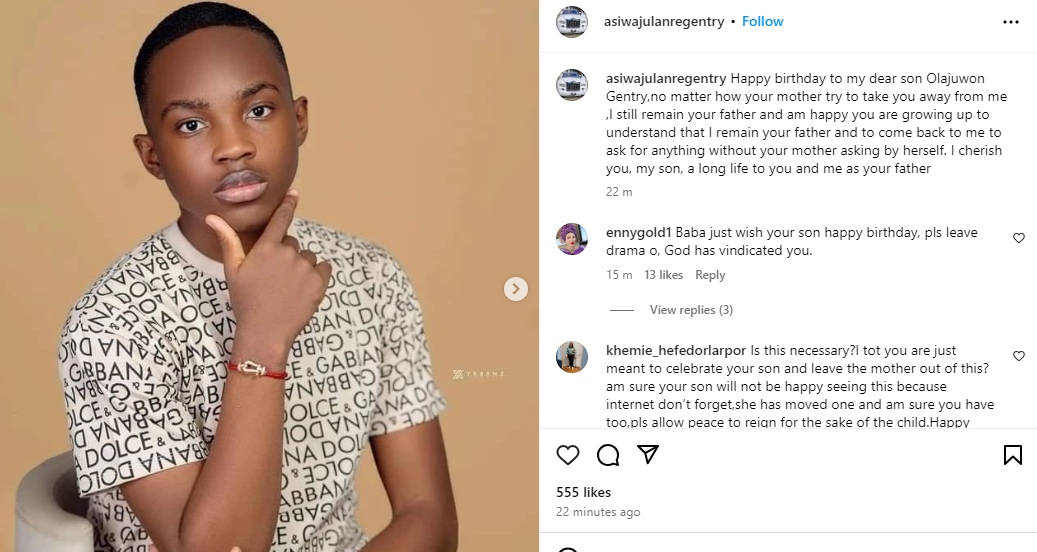Image resolution: width=1037 pixels, height=552 pixels.
Task: Click the asiwajulanregentry username in the header
Action: coord(665,21)
